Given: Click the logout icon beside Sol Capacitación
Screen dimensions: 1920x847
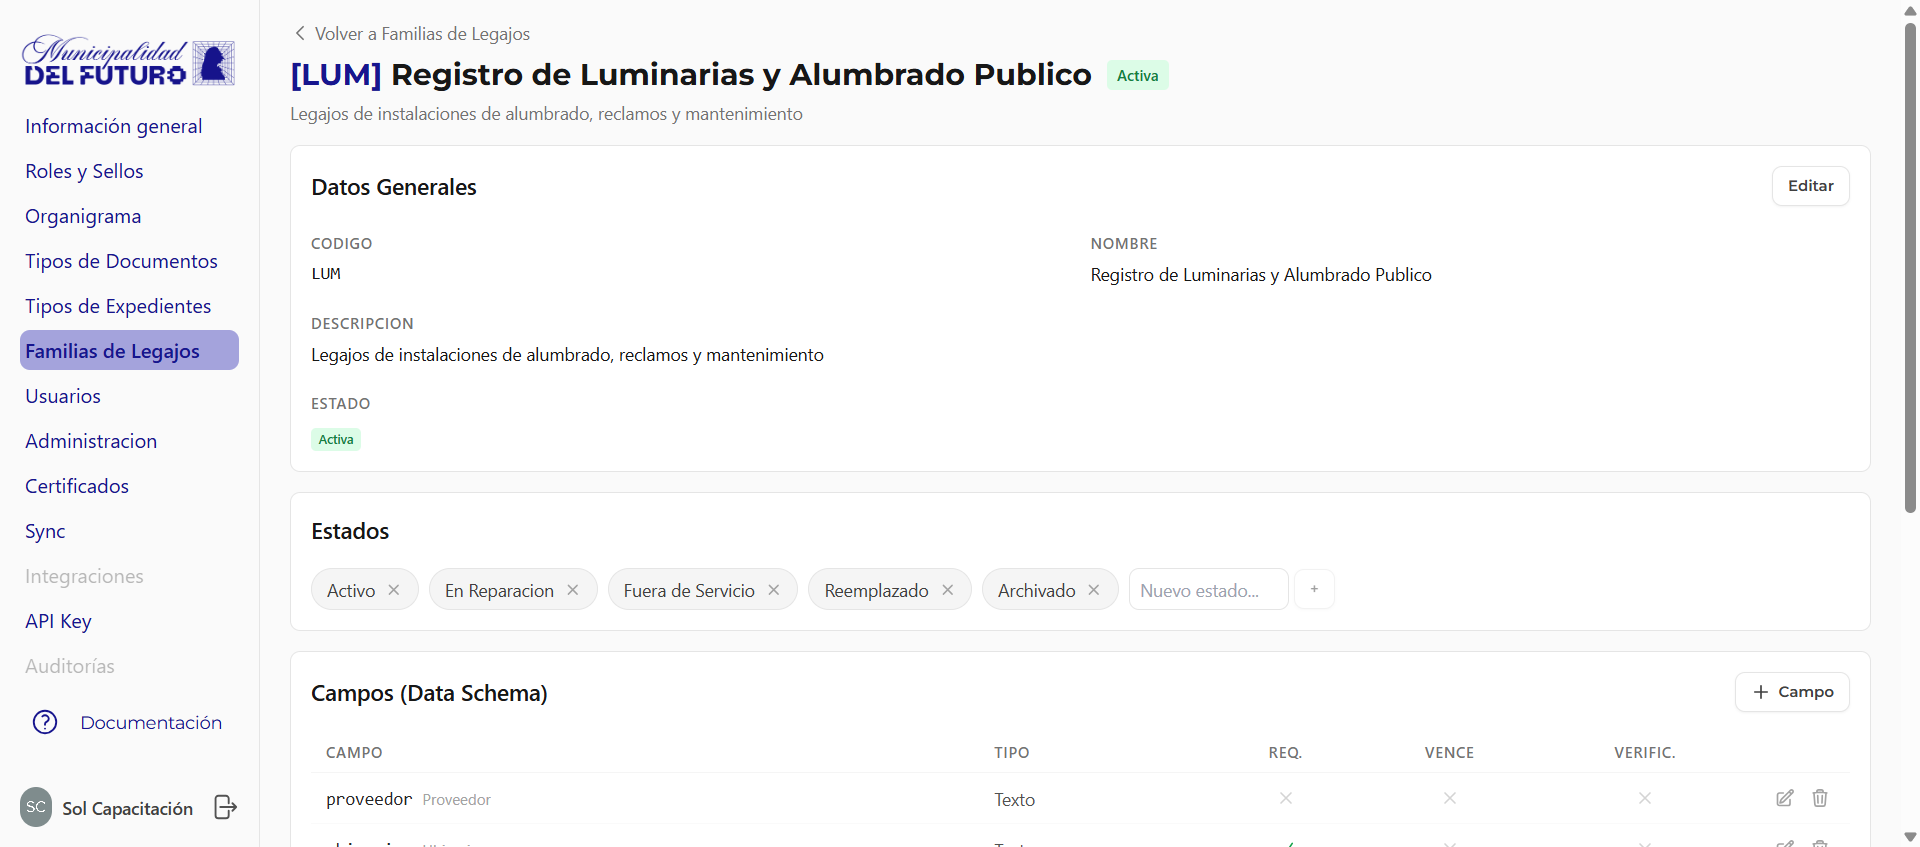Looking at the screenshot, I should click(226, 807).
